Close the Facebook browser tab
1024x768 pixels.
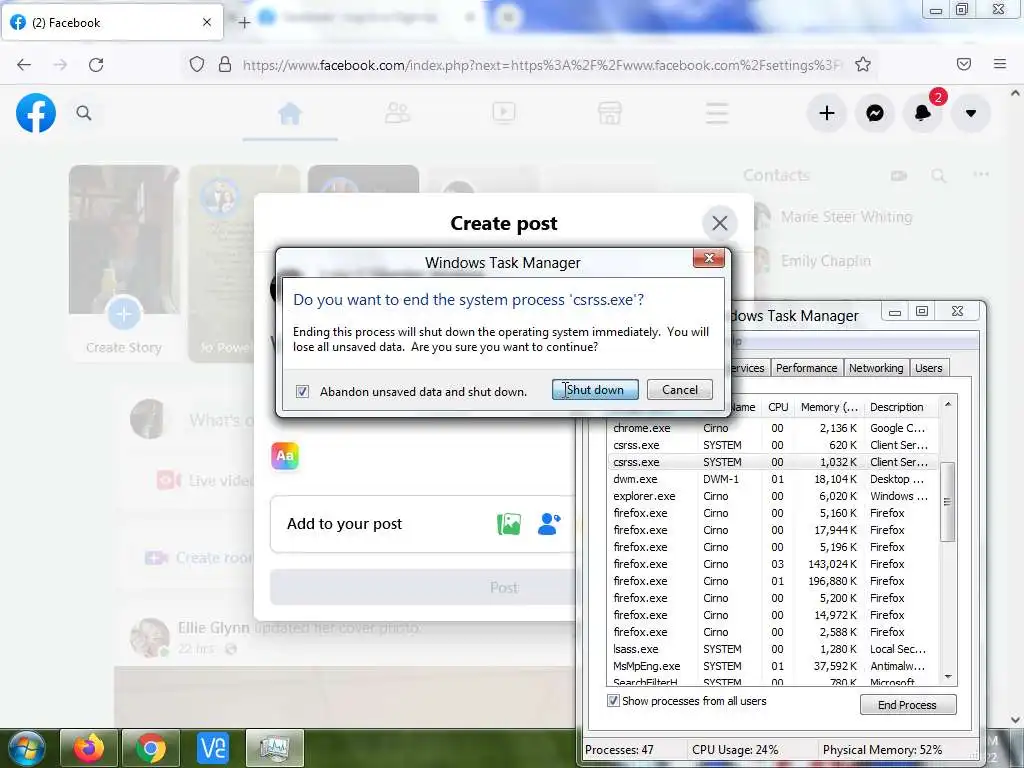click(207, 22)
